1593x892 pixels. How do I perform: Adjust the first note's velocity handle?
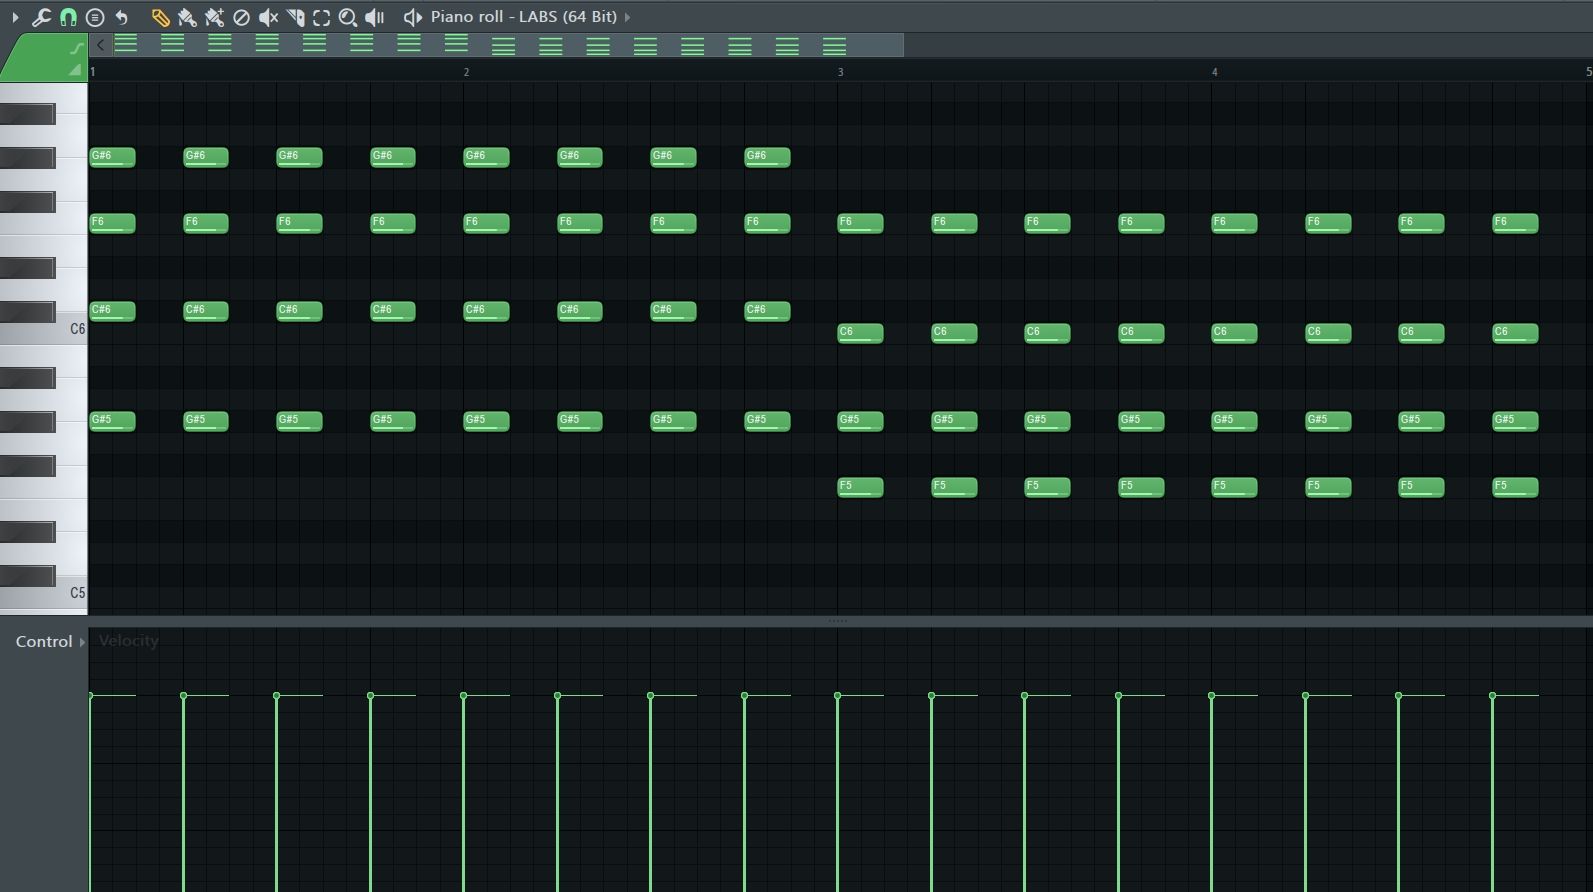coord(90,695)
